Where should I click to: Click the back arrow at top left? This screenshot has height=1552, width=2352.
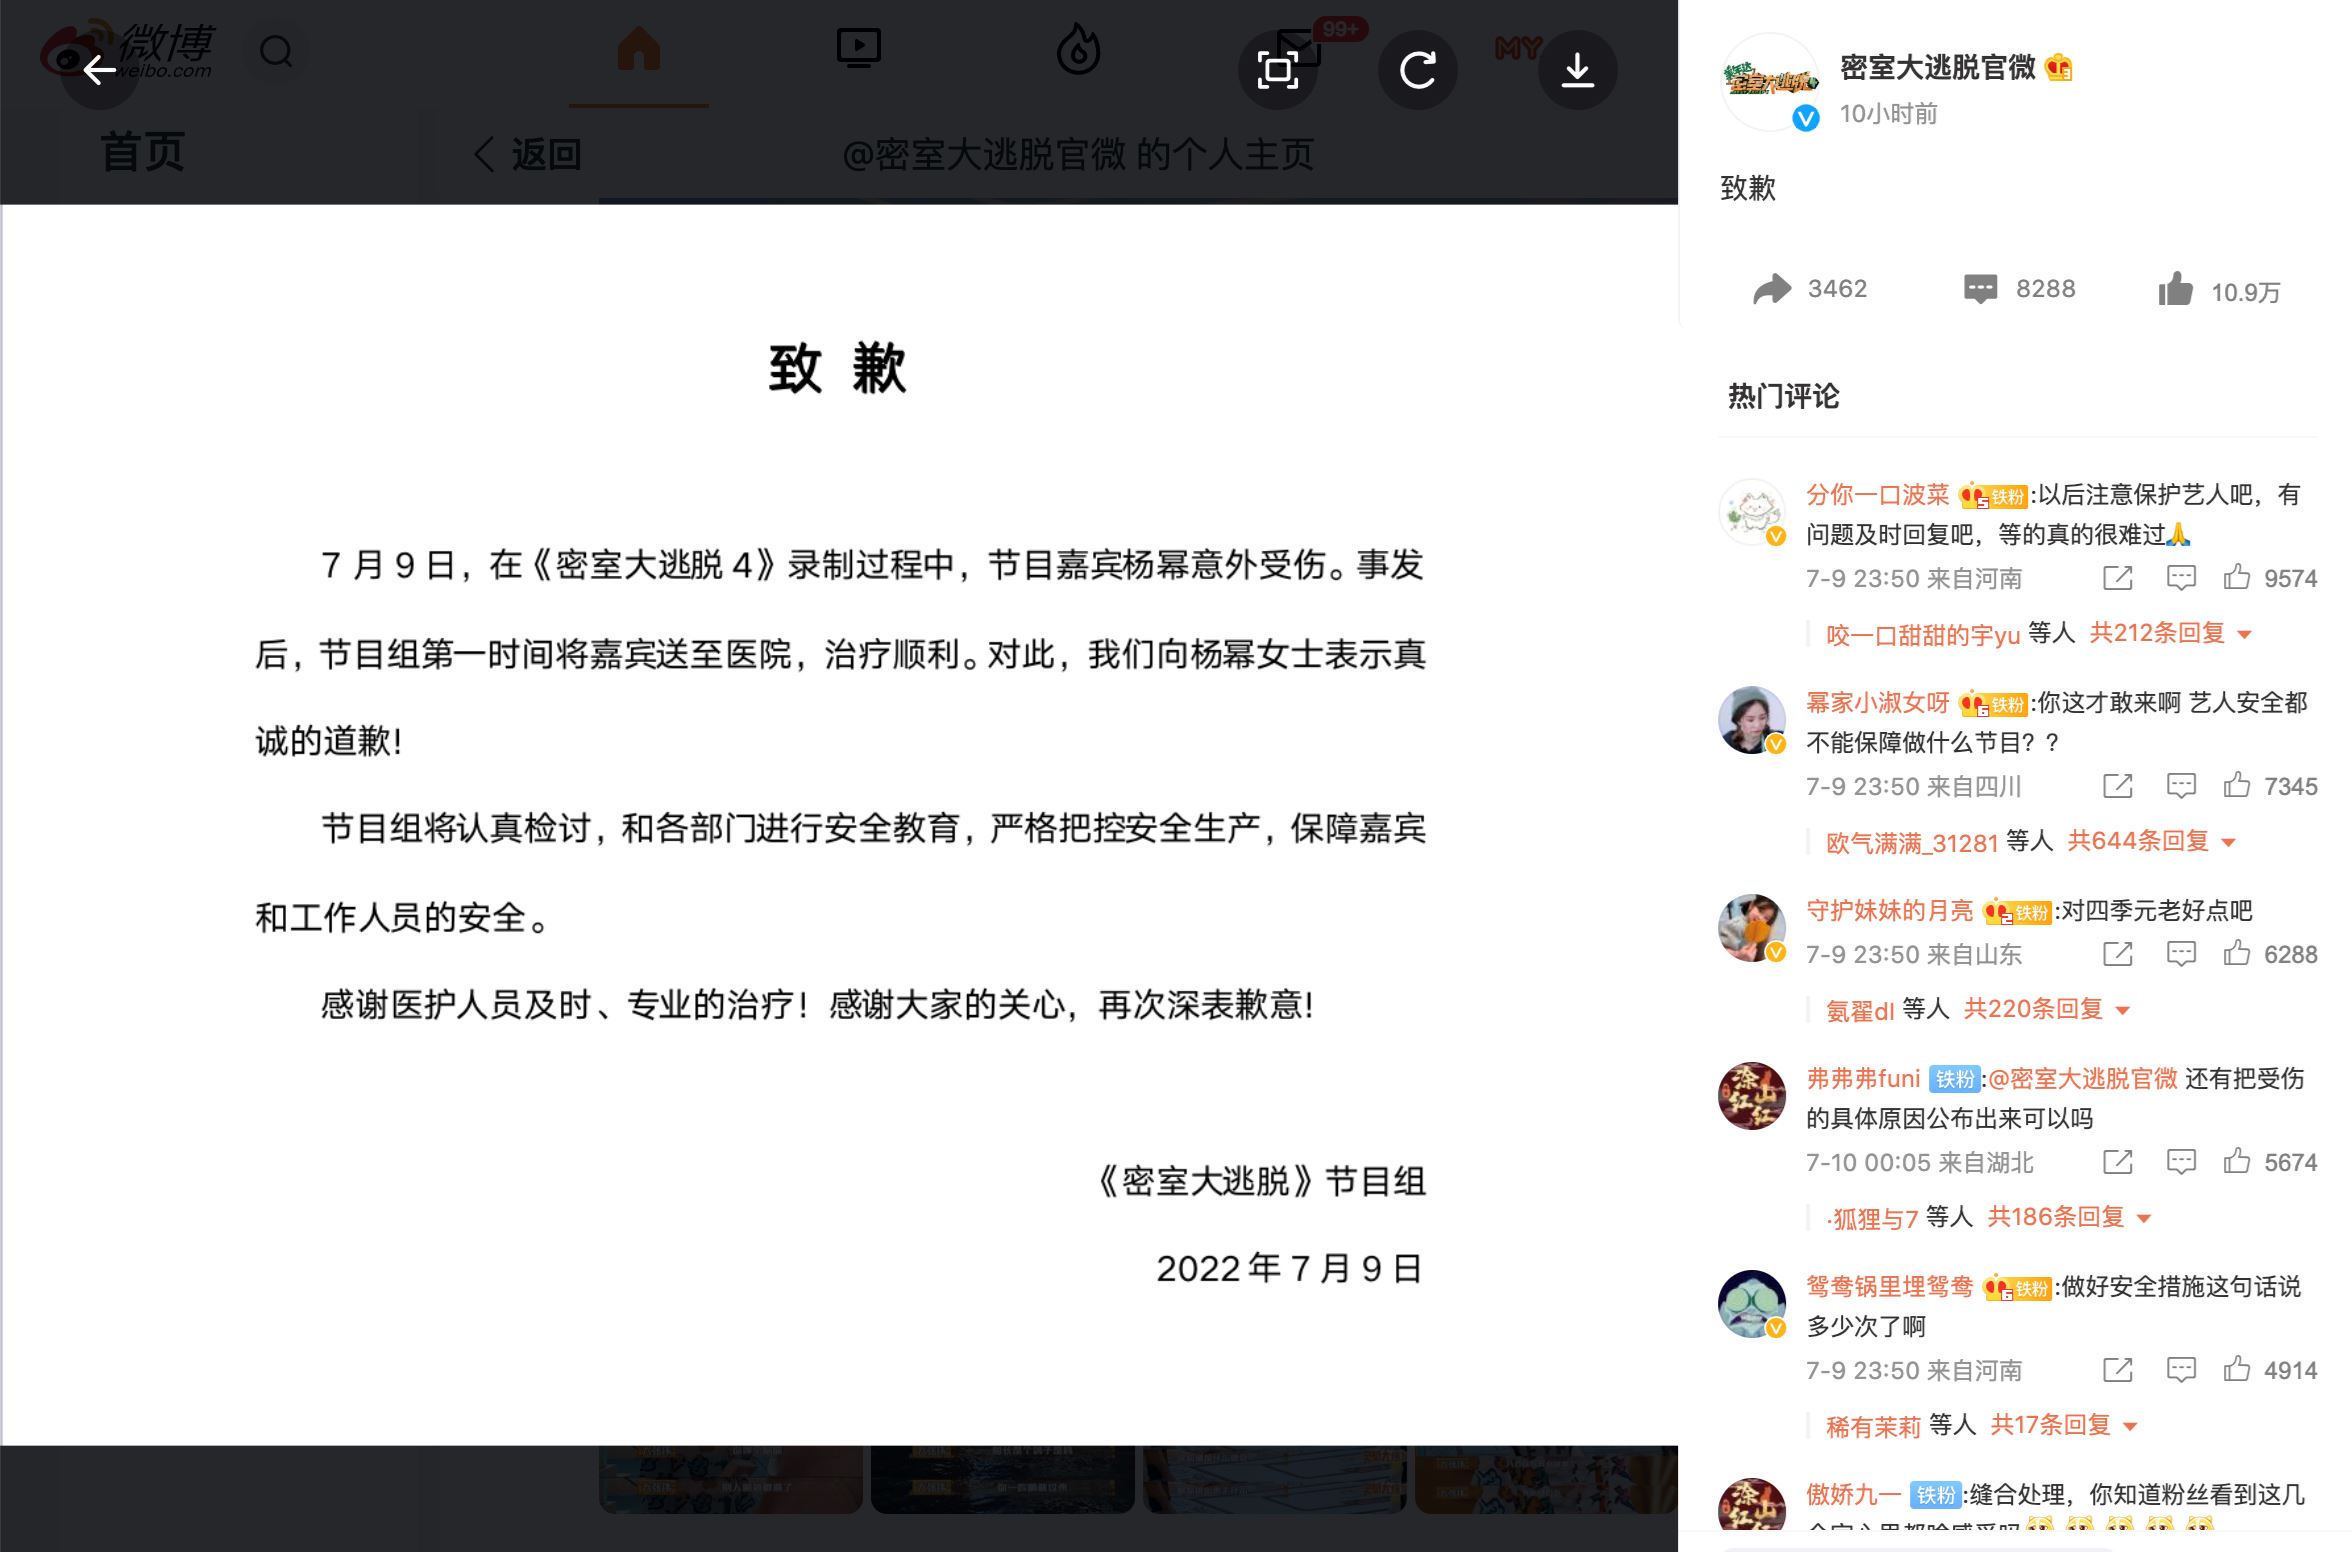[99, 70]
